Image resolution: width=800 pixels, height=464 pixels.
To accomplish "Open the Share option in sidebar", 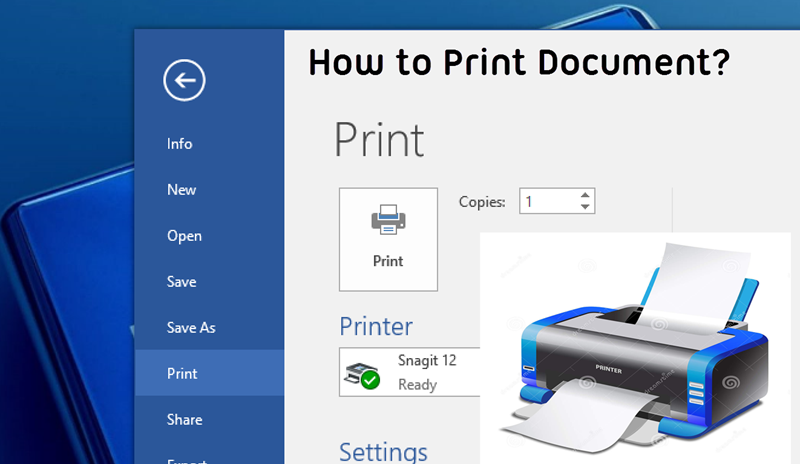I will click(x=184, y=420).
